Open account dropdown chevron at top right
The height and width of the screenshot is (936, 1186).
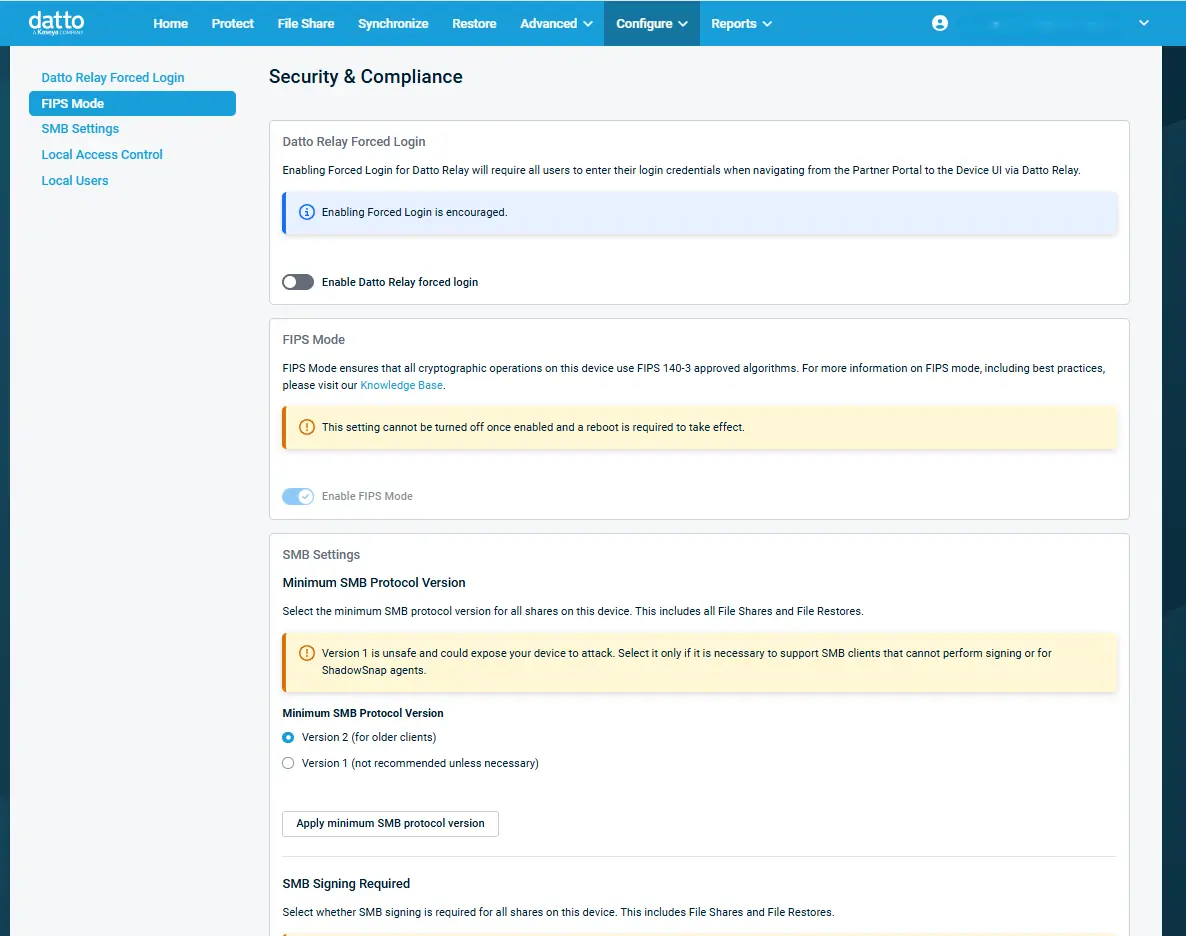[x=1144, y=23]
